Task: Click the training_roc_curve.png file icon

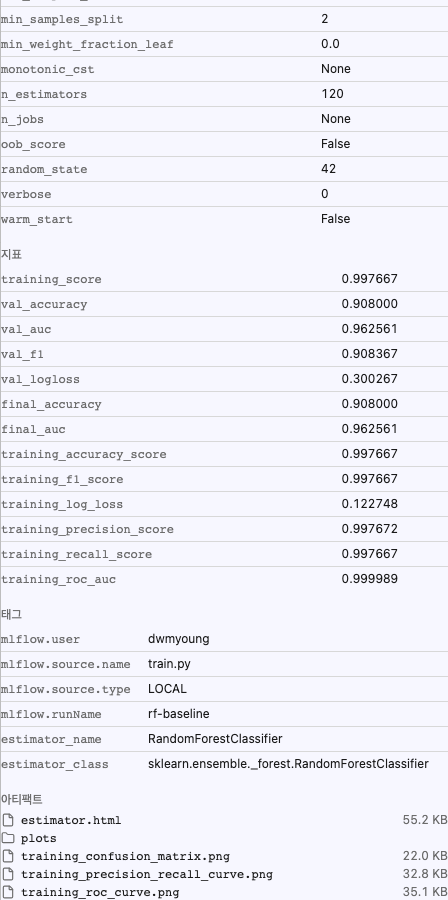Action: point(8,892)
